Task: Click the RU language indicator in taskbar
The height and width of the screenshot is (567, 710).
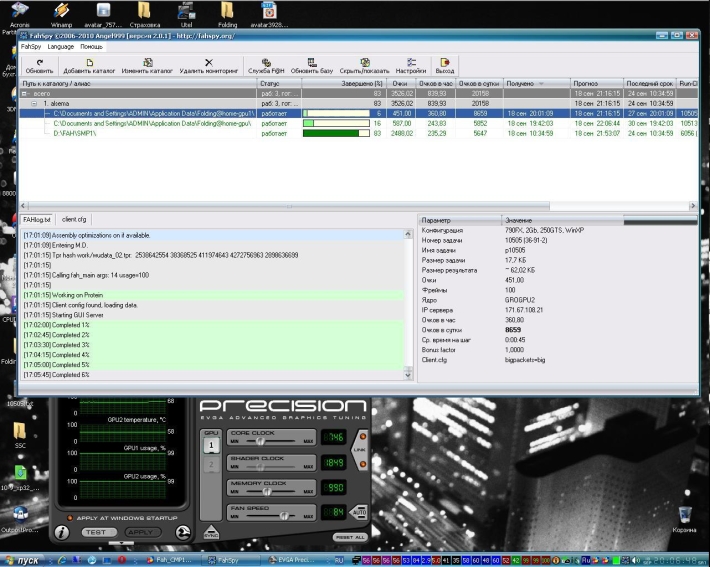Action: pos(339,560)
